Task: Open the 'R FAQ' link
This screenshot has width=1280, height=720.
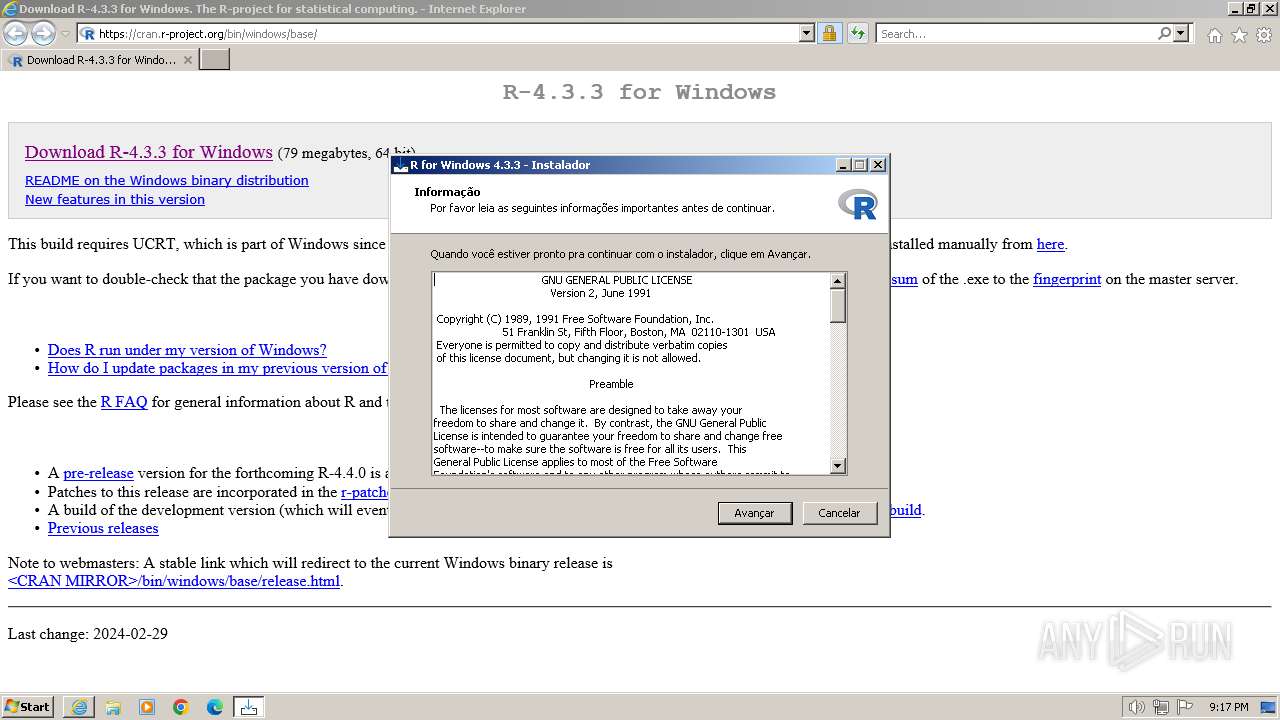Action: coord(124,402)
